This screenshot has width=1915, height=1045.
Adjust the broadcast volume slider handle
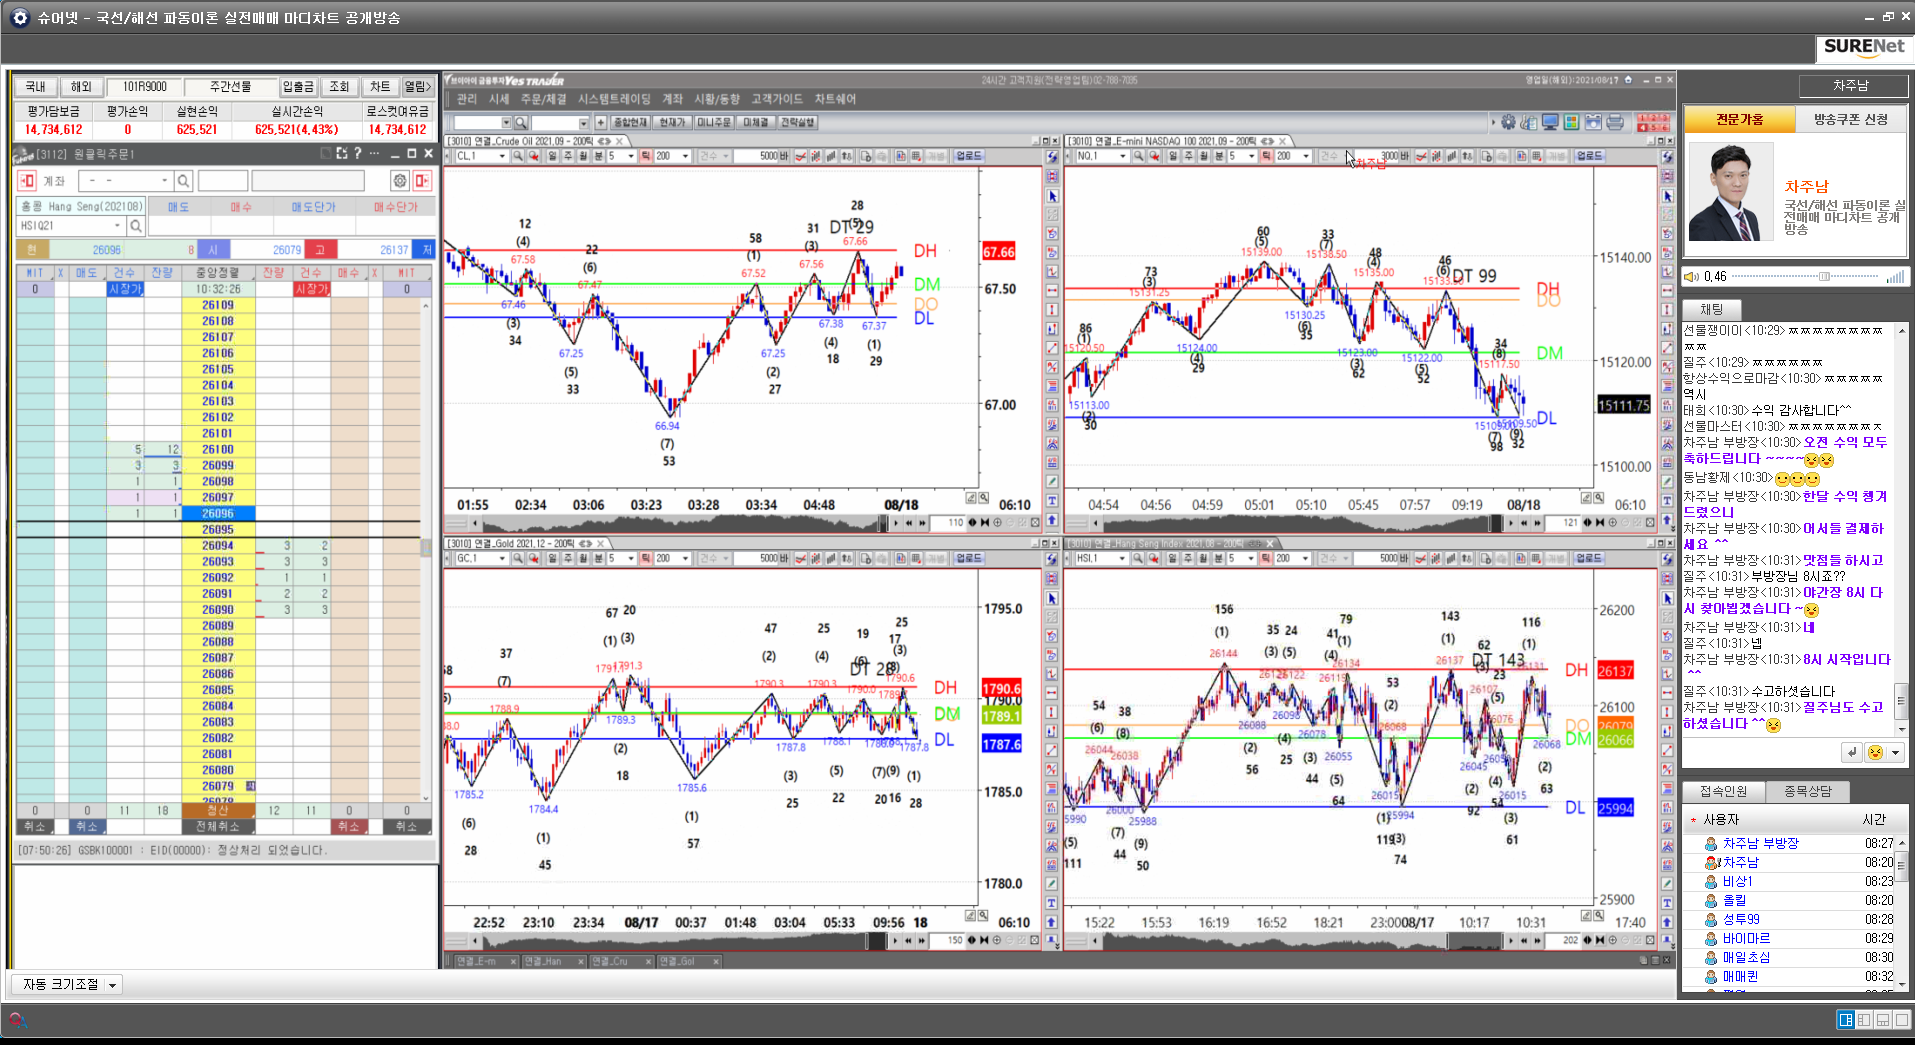click(x=1824, y=277)
